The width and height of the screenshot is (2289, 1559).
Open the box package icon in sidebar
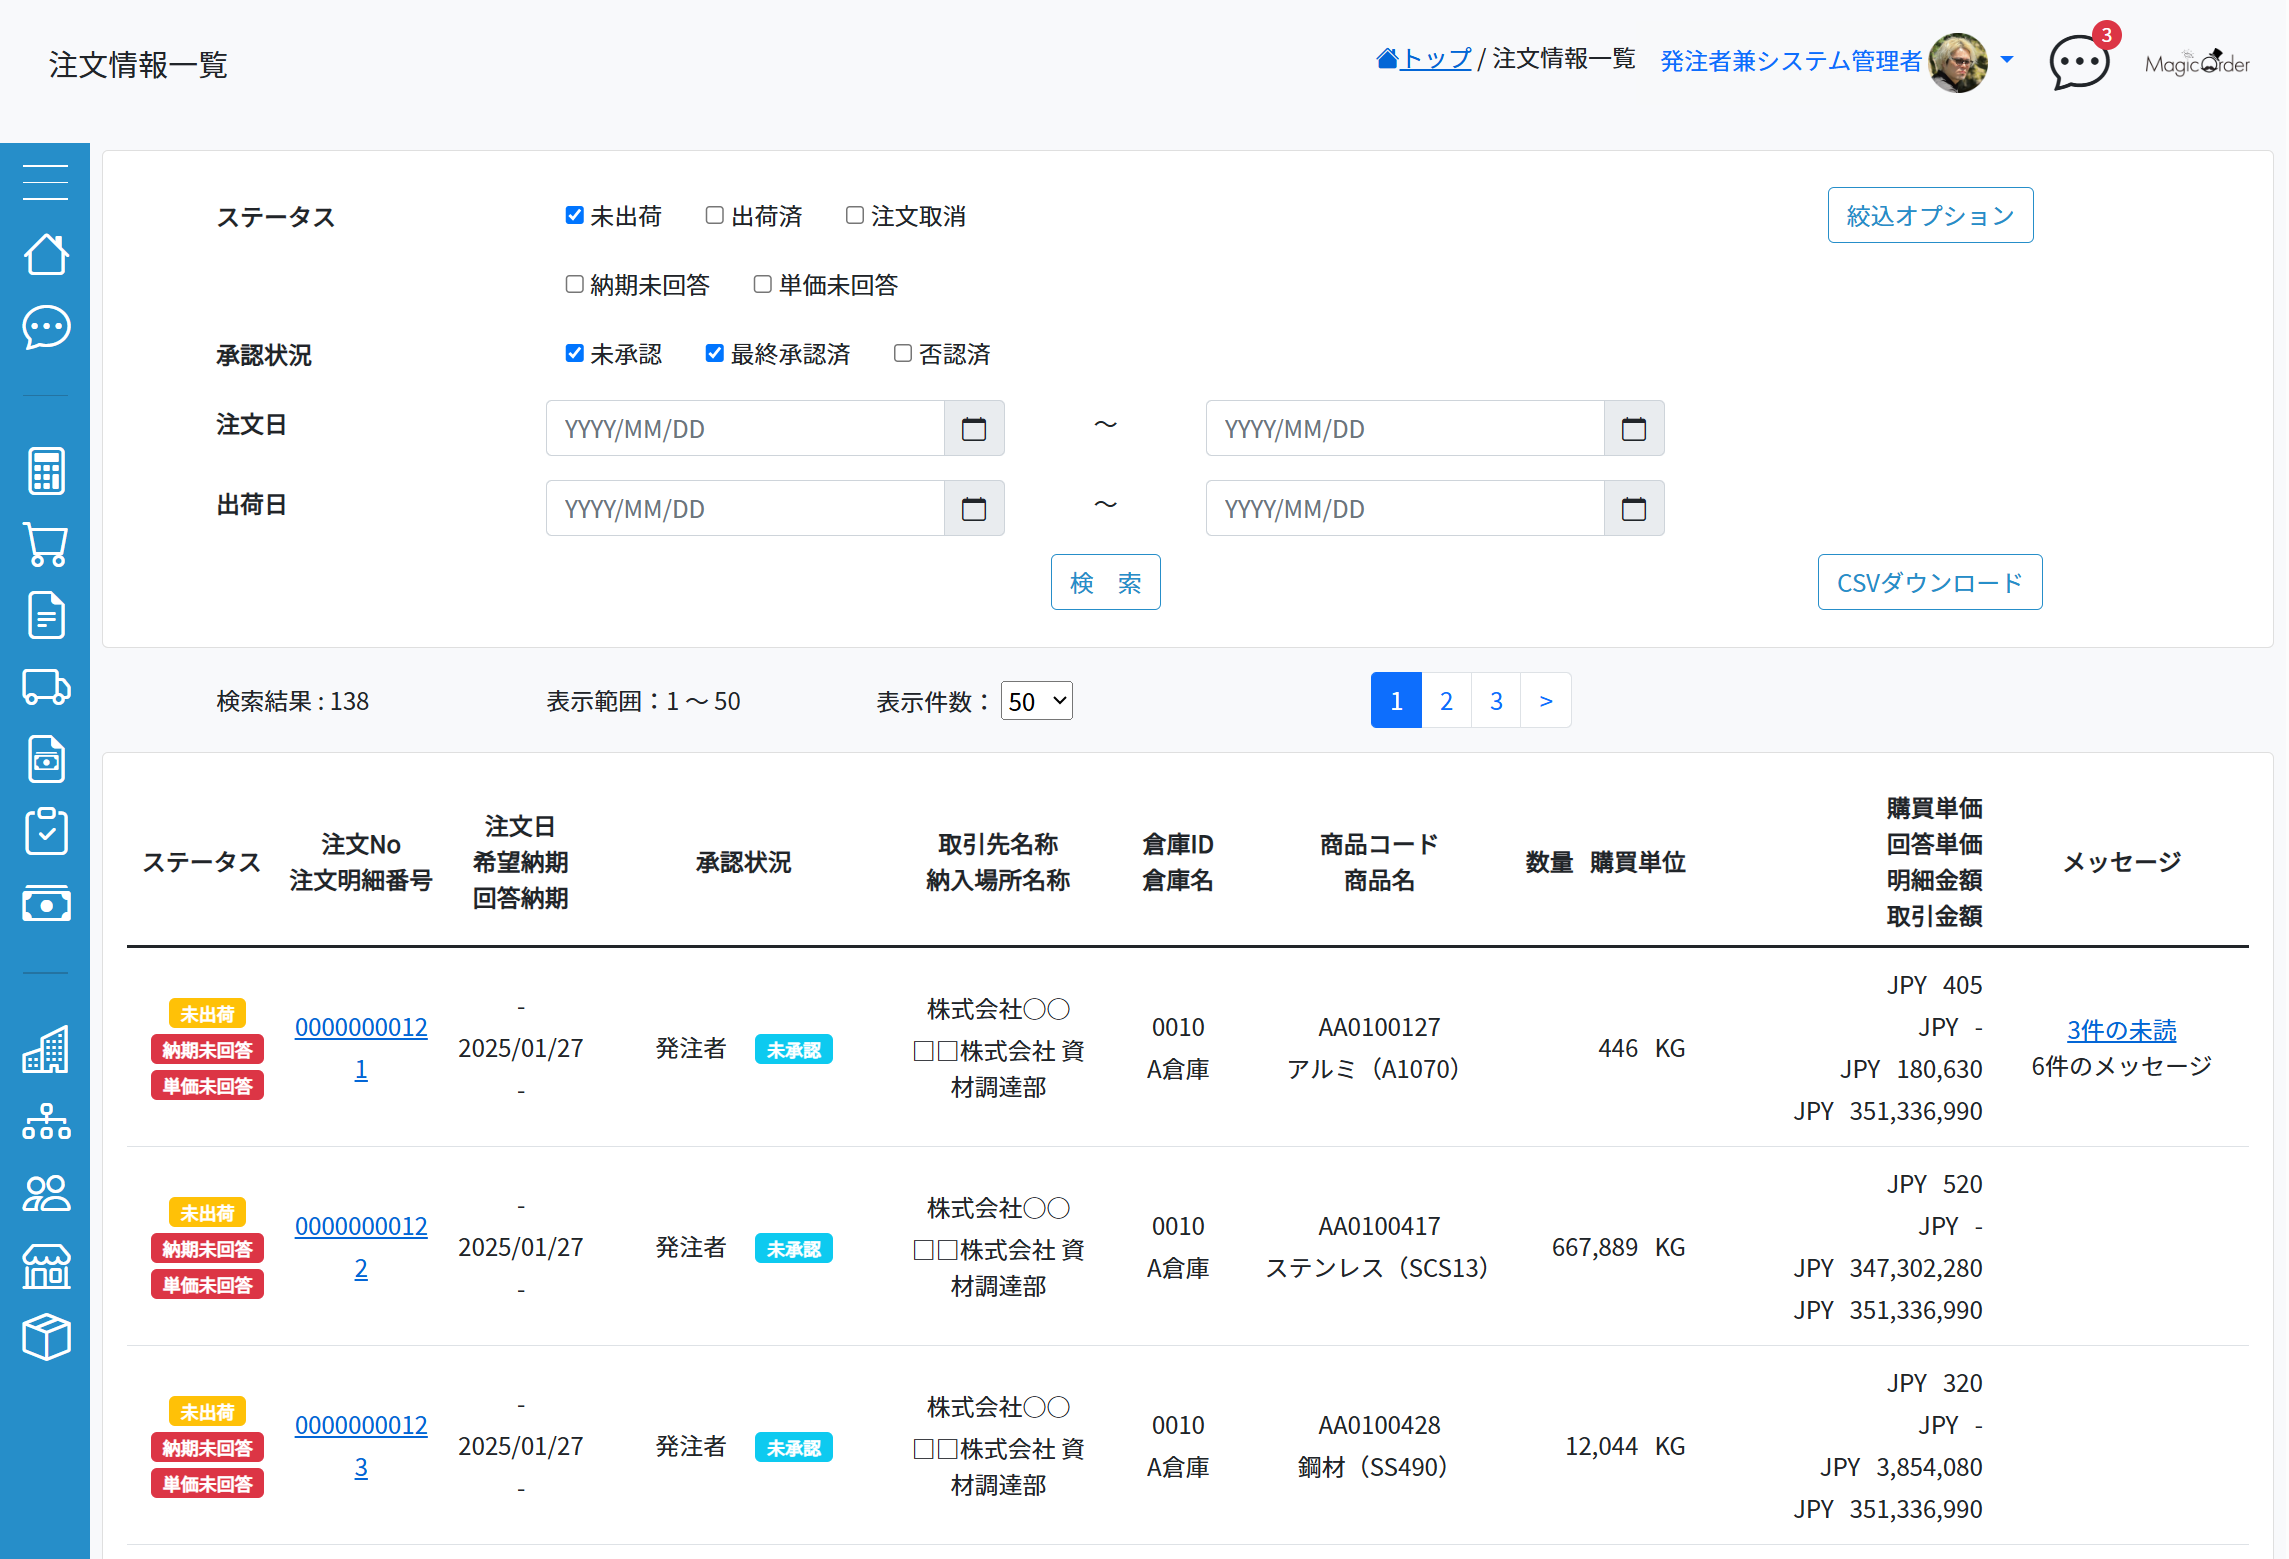(x=46, y=1337)
